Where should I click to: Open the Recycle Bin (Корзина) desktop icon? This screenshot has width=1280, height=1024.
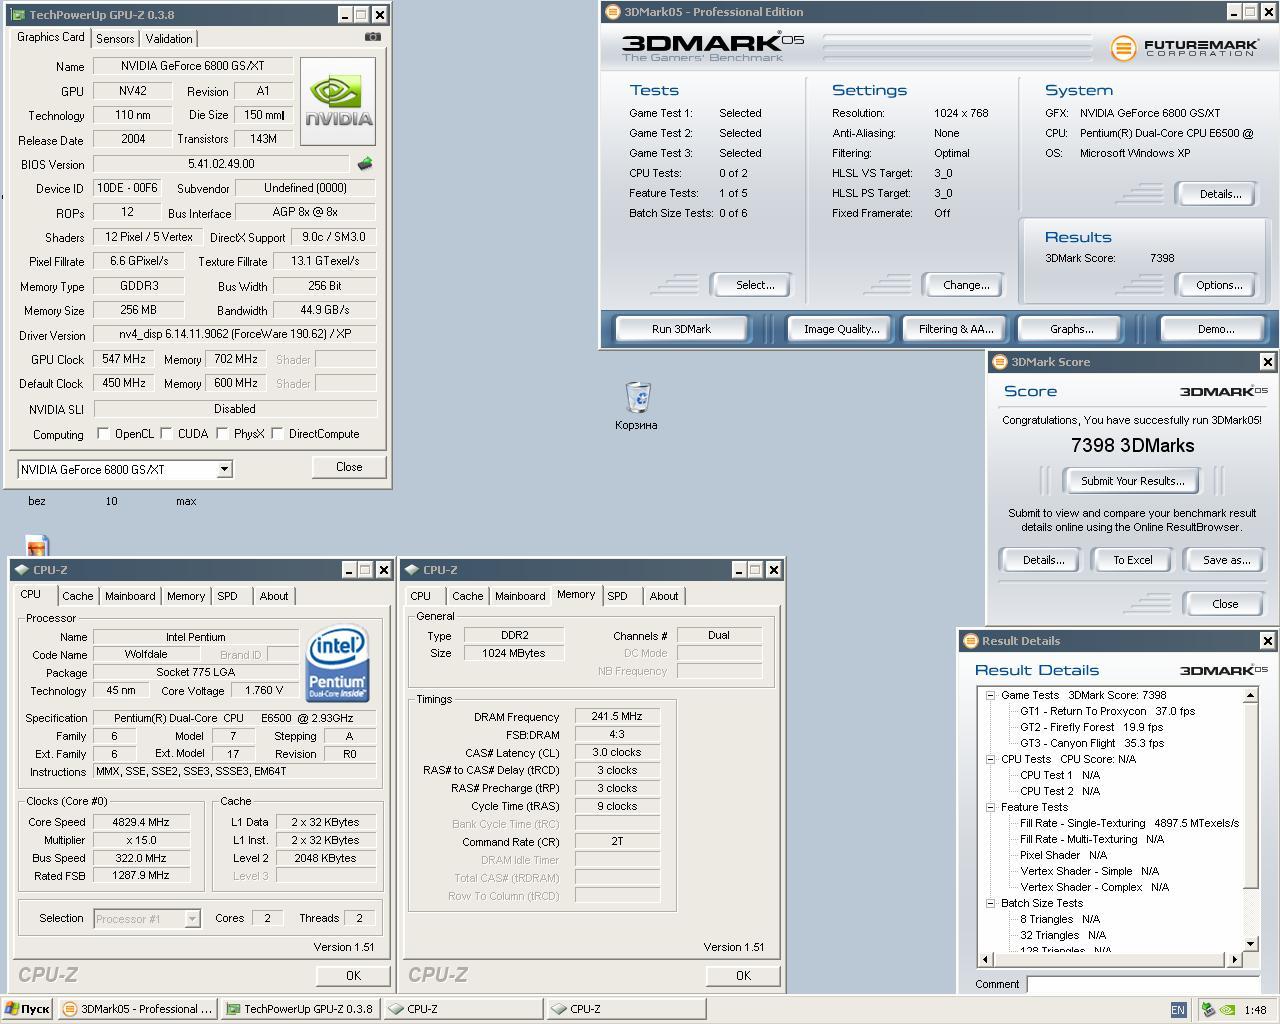(636, 406)
